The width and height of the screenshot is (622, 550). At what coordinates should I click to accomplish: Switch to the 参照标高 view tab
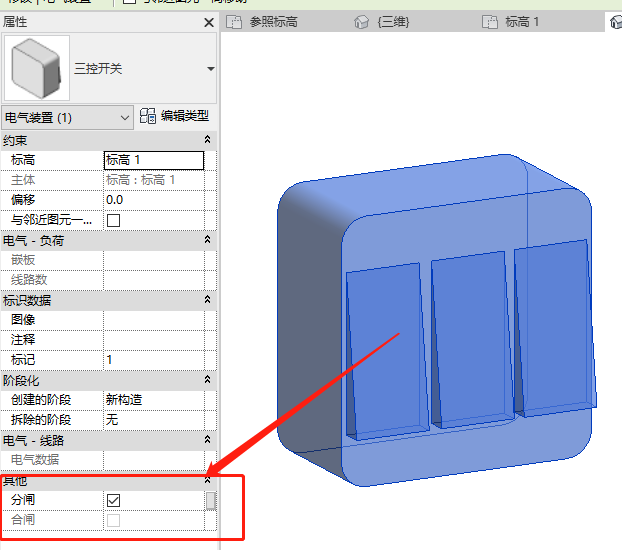click(262, 22)
